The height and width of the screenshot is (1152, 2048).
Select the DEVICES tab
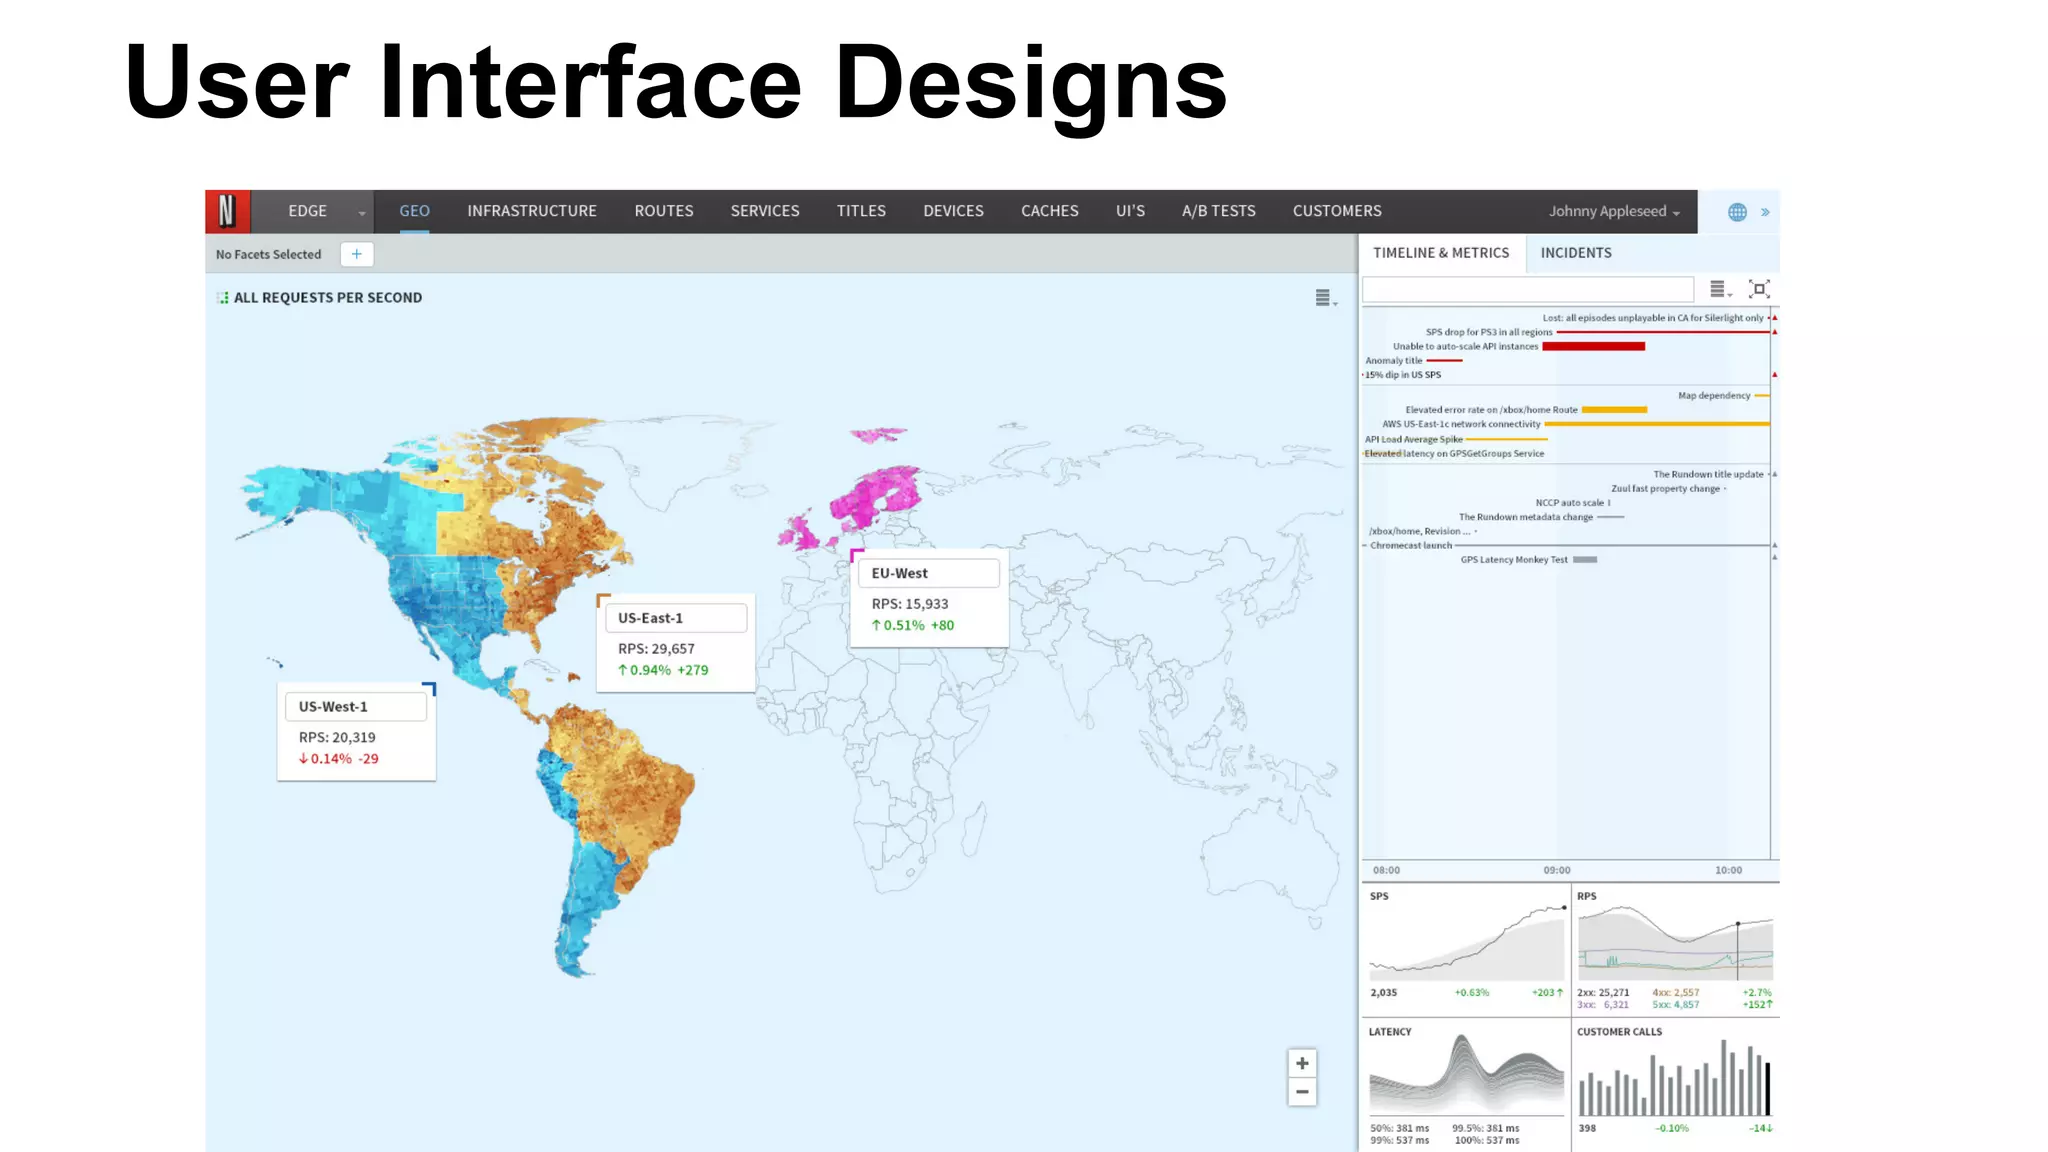(953, 211)
